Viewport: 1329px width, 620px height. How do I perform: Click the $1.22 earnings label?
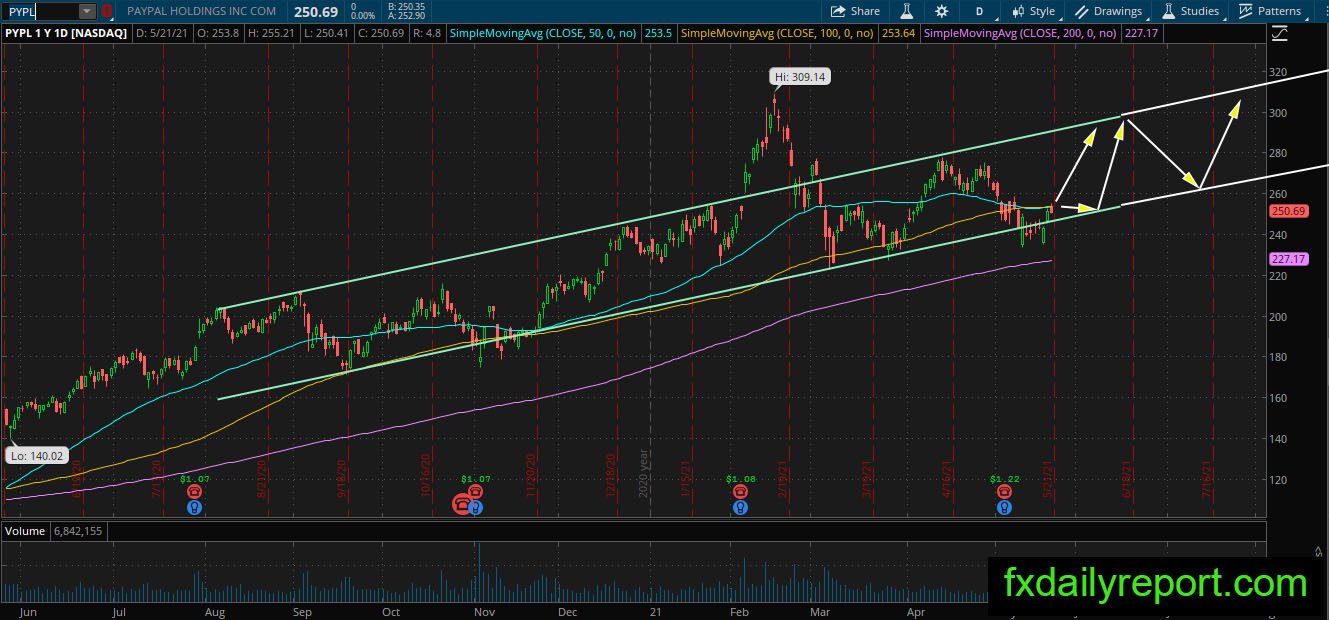tap(1003, 480)
